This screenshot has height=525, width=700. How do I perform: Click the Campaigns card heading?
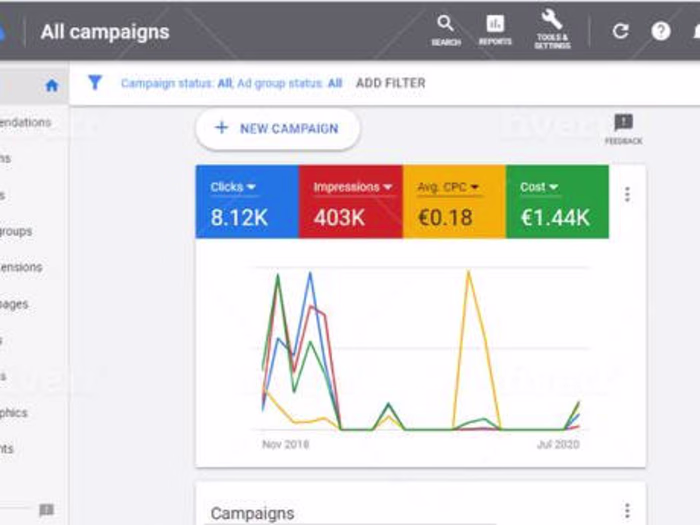(252, 513)
